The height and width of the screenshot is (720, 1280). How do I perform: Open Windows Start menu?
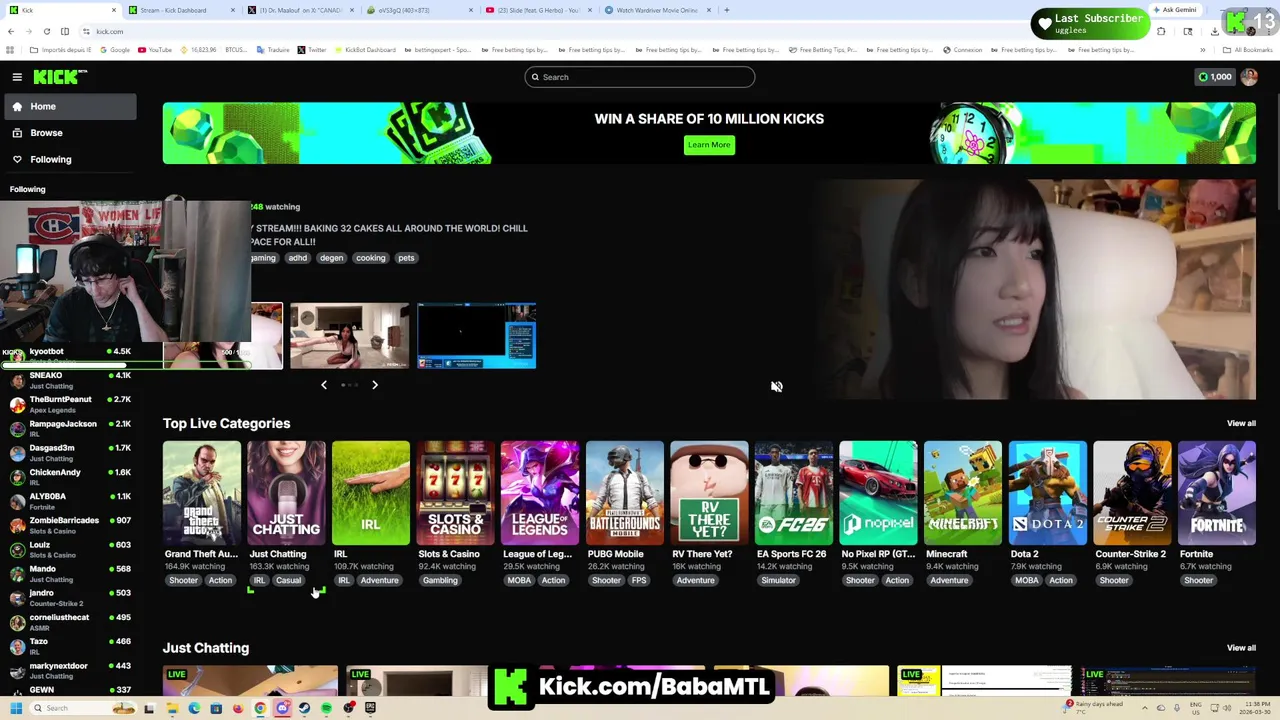16,708
